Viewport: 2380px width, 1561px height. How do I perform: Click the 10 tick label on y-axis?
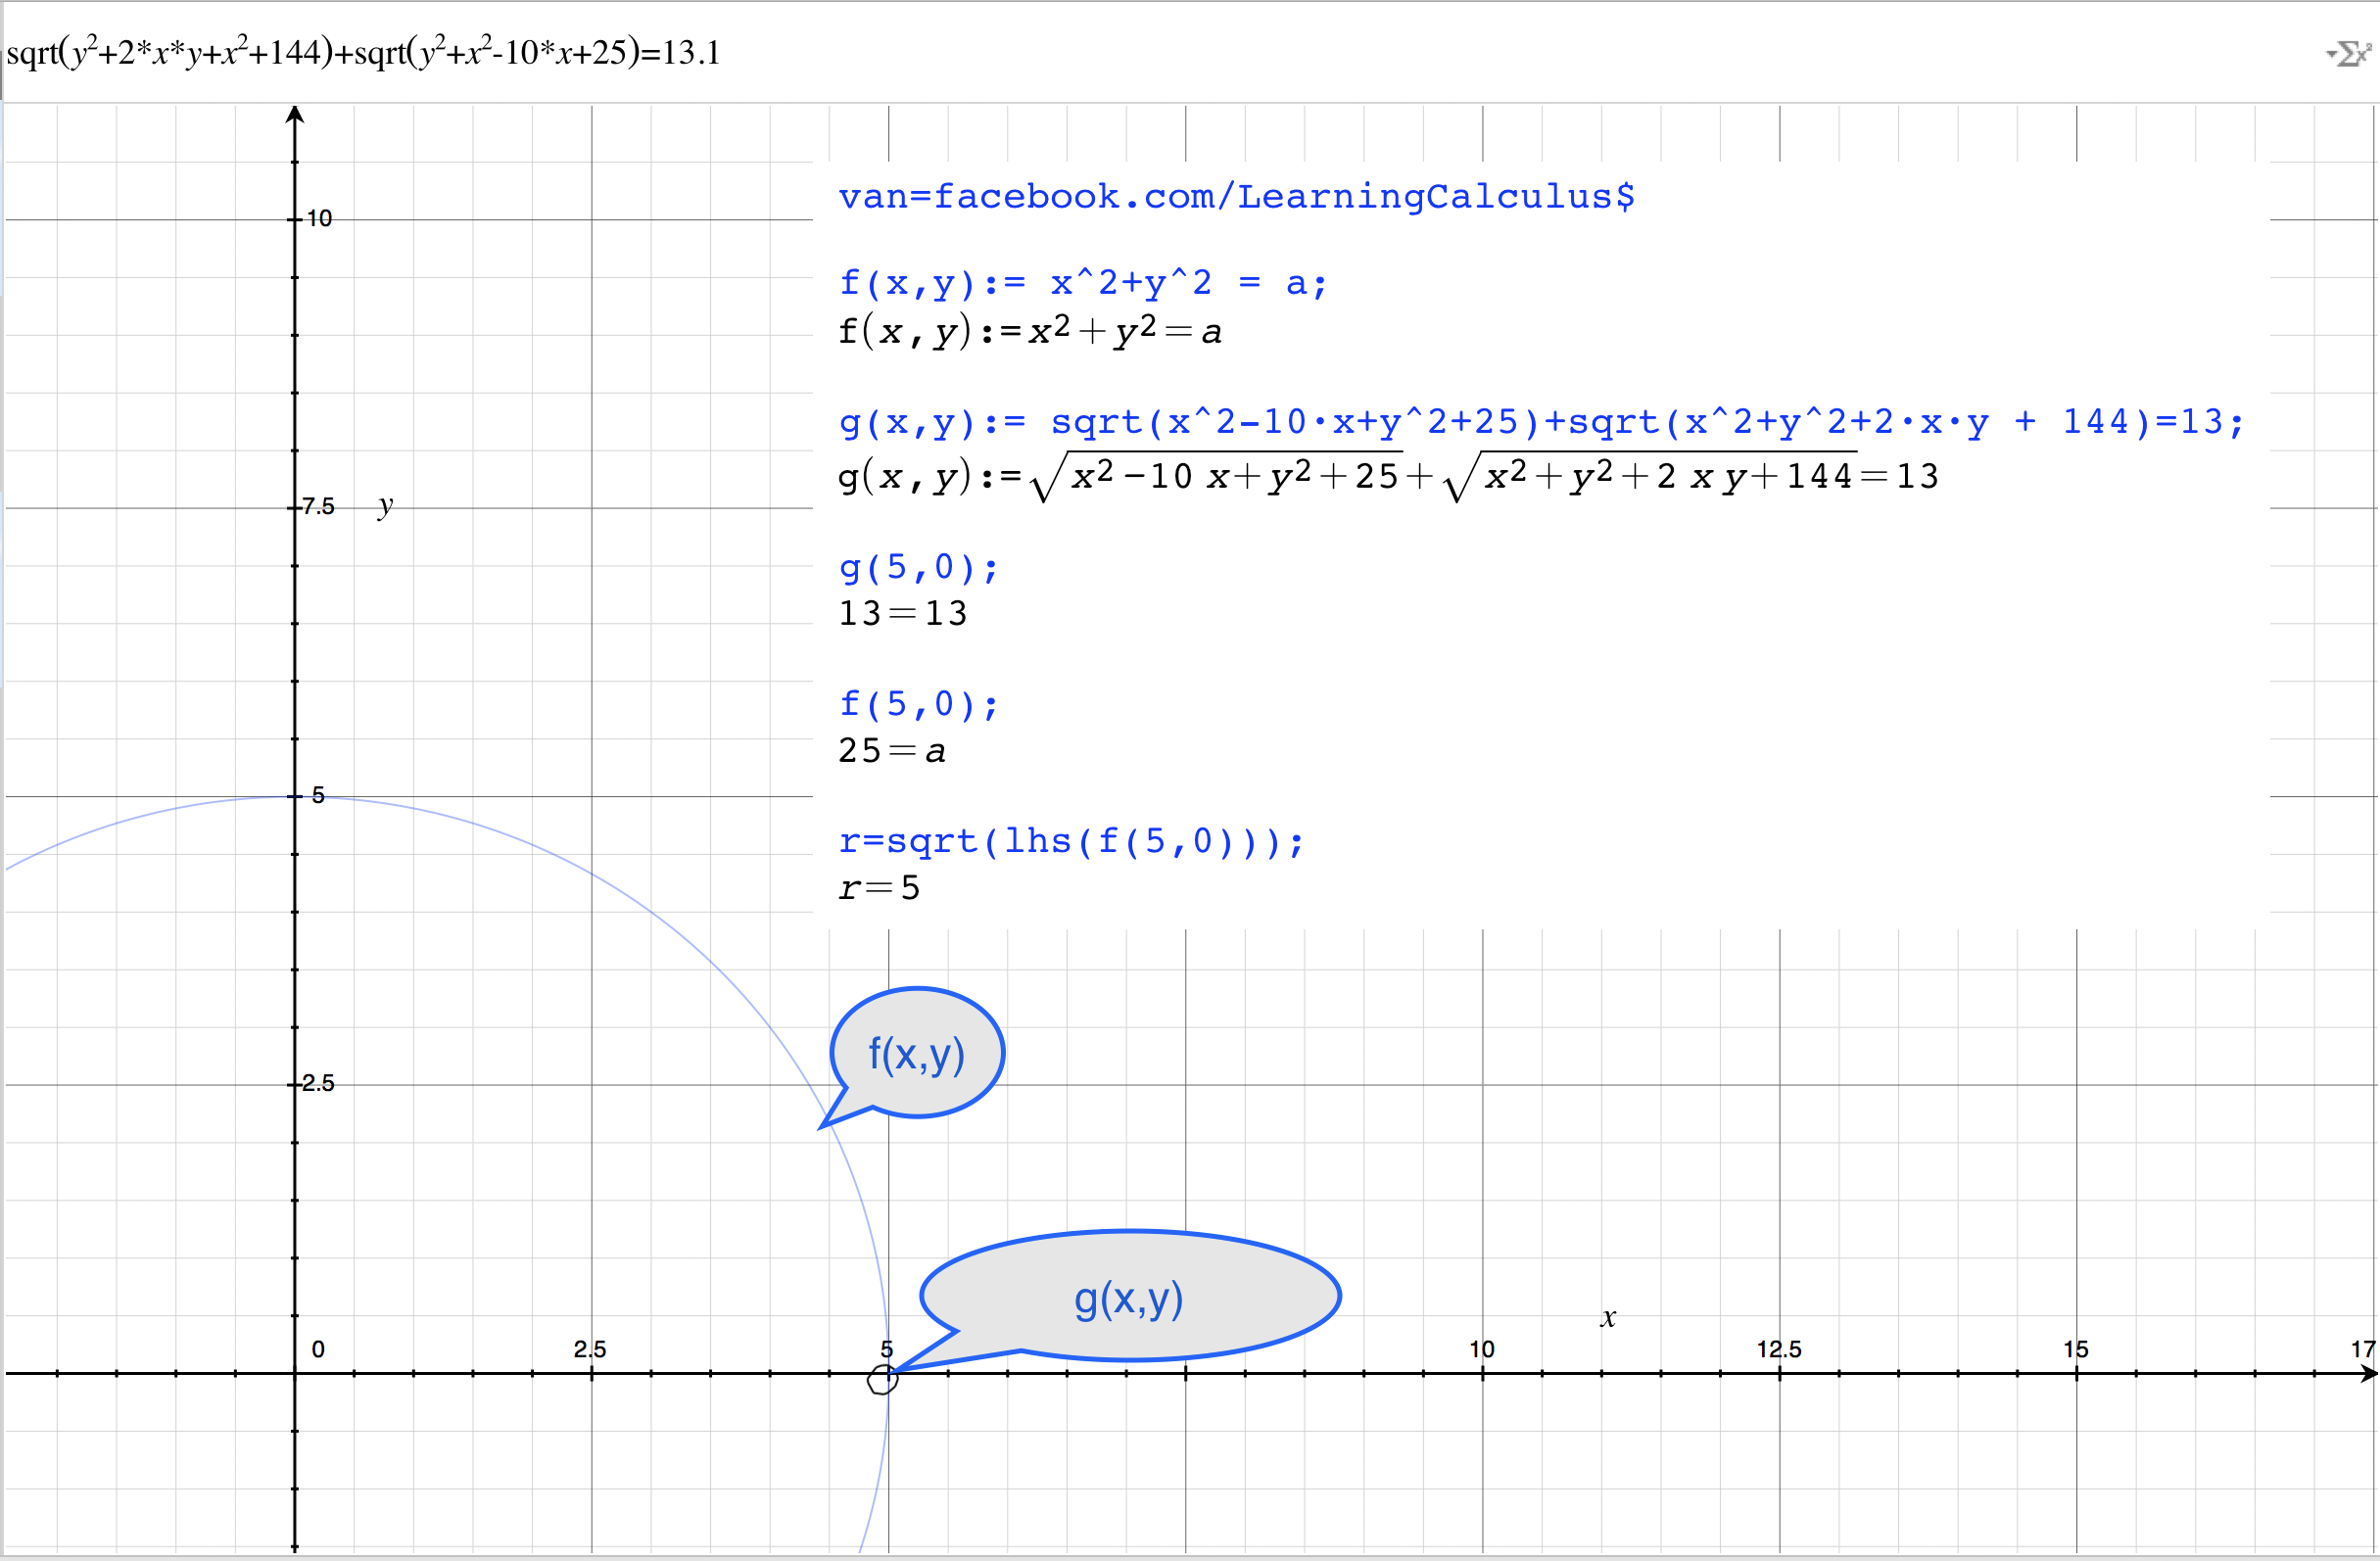[319, 218]
